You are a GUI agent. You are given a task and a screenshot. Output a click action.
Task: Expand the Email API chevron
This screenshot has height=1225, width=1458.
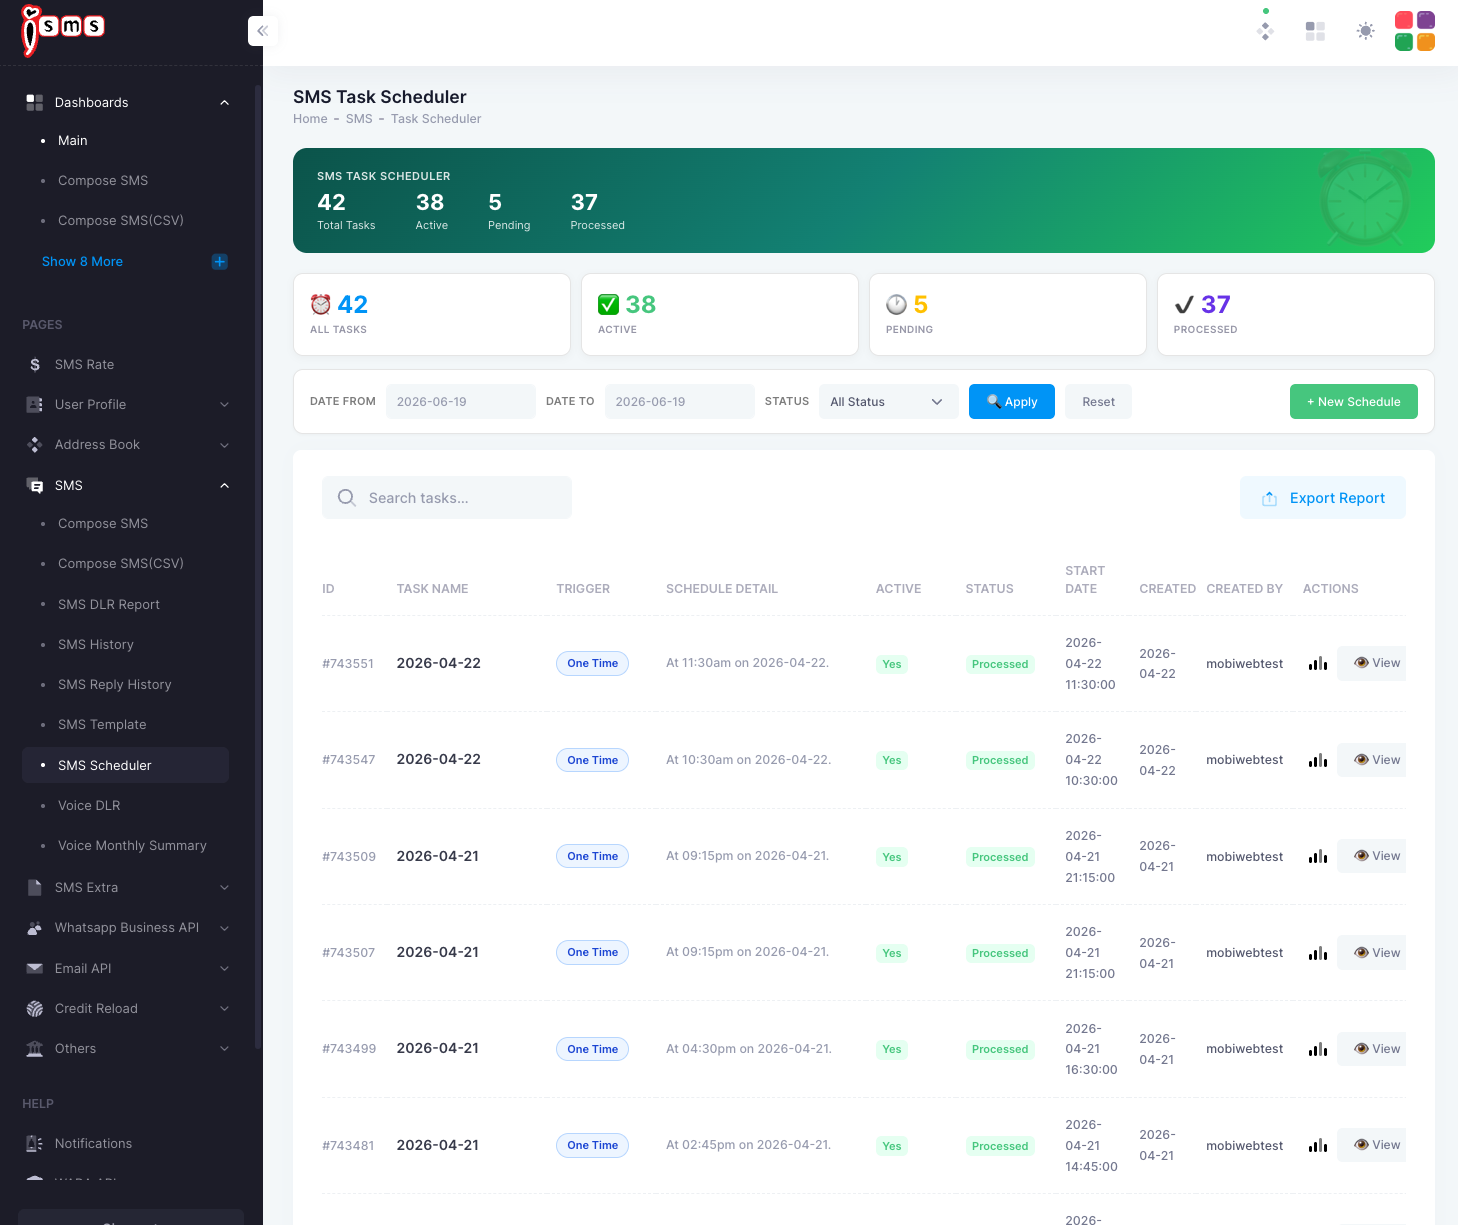tap(224, 969)
